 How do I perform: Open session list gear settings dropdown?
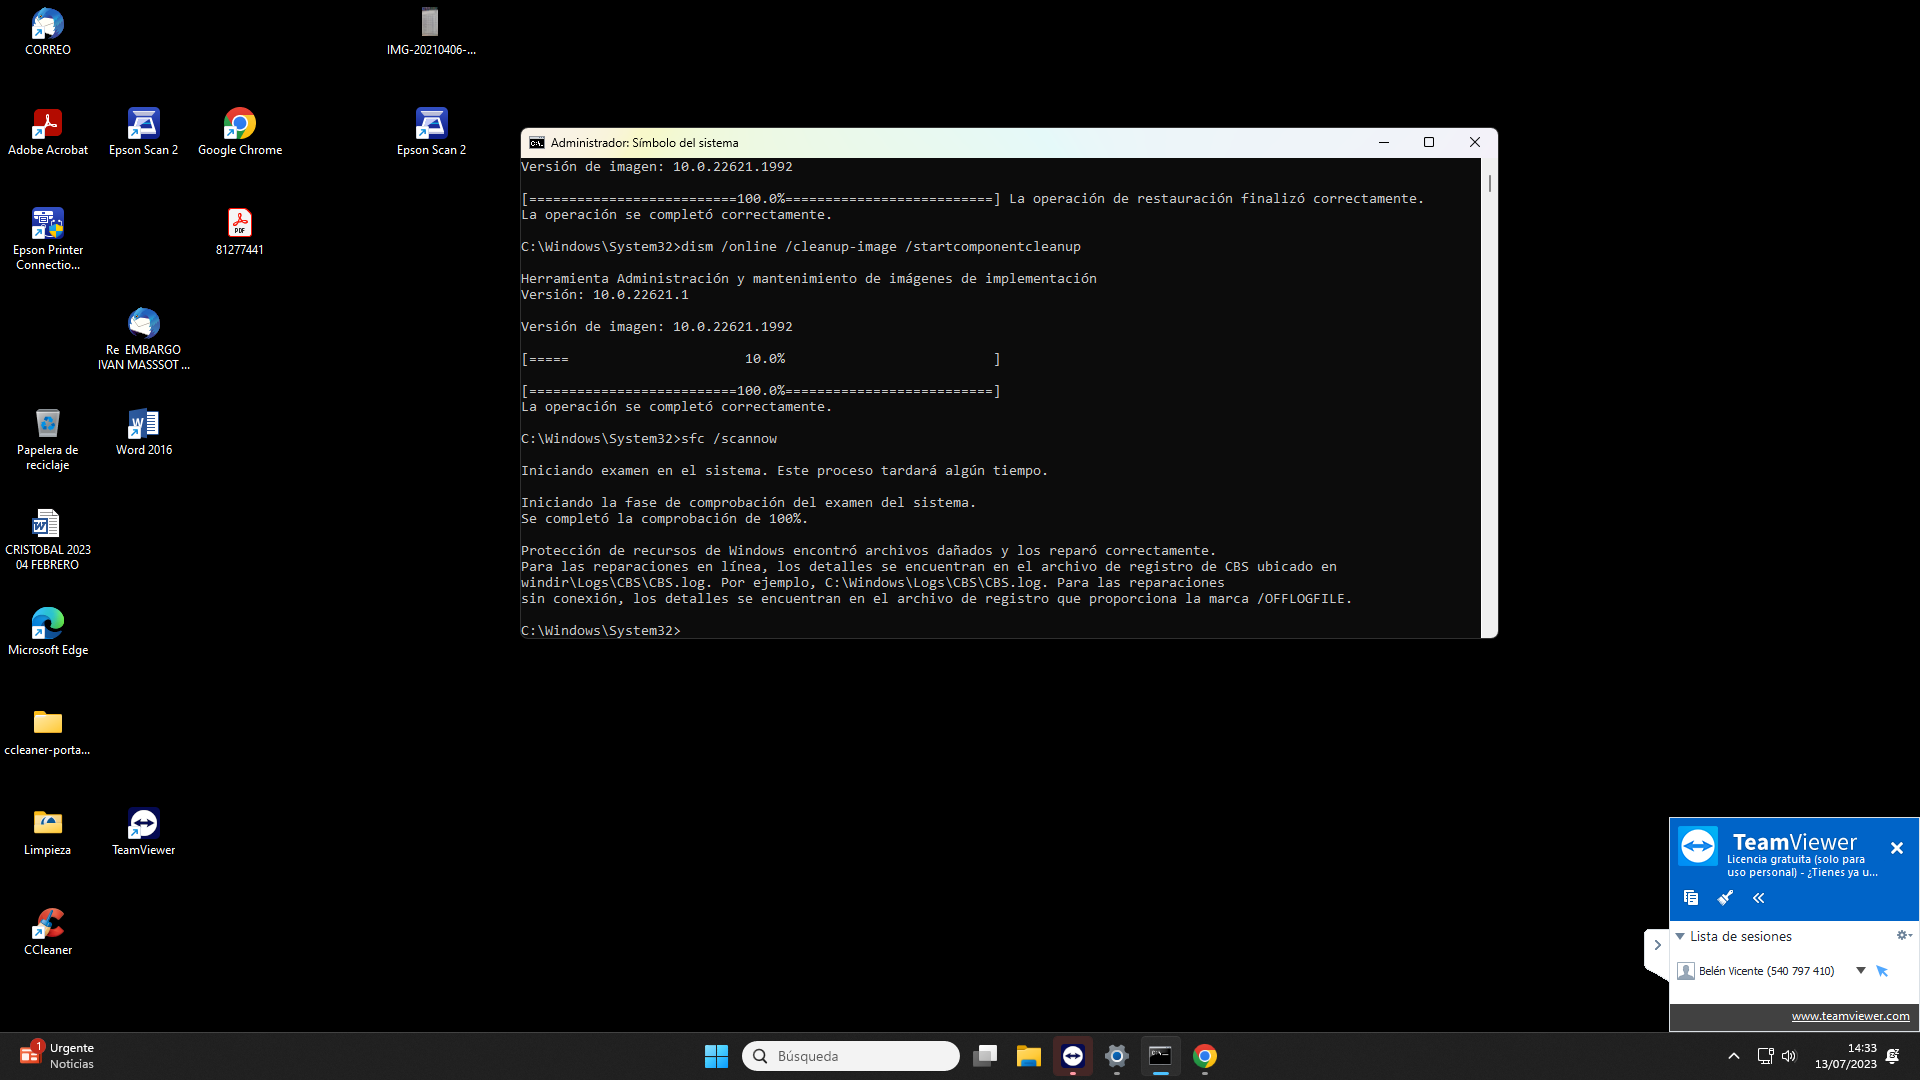1904,936
